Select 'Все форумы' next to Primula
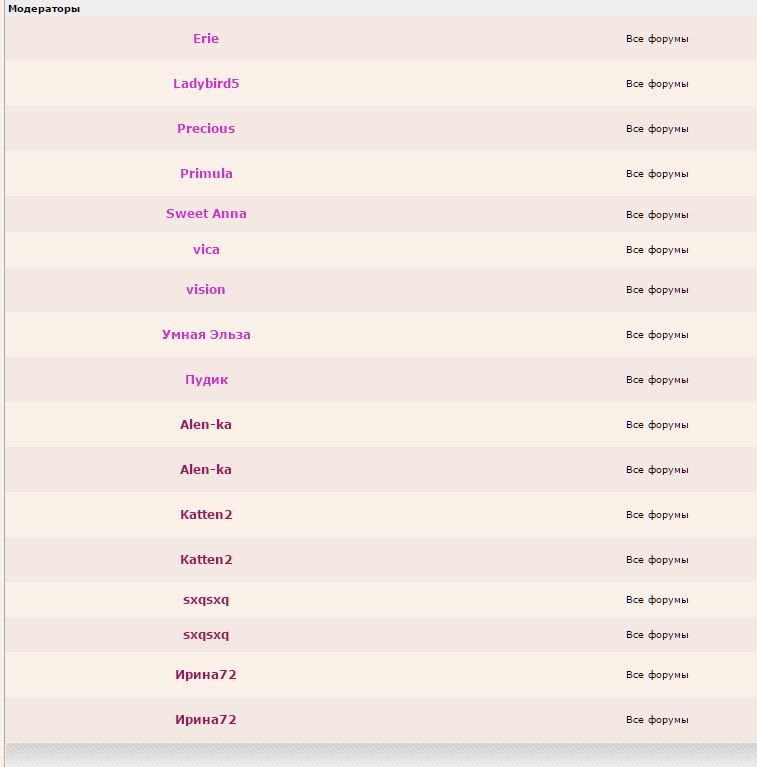Viewport: 757px width, 767px height. 657,174
